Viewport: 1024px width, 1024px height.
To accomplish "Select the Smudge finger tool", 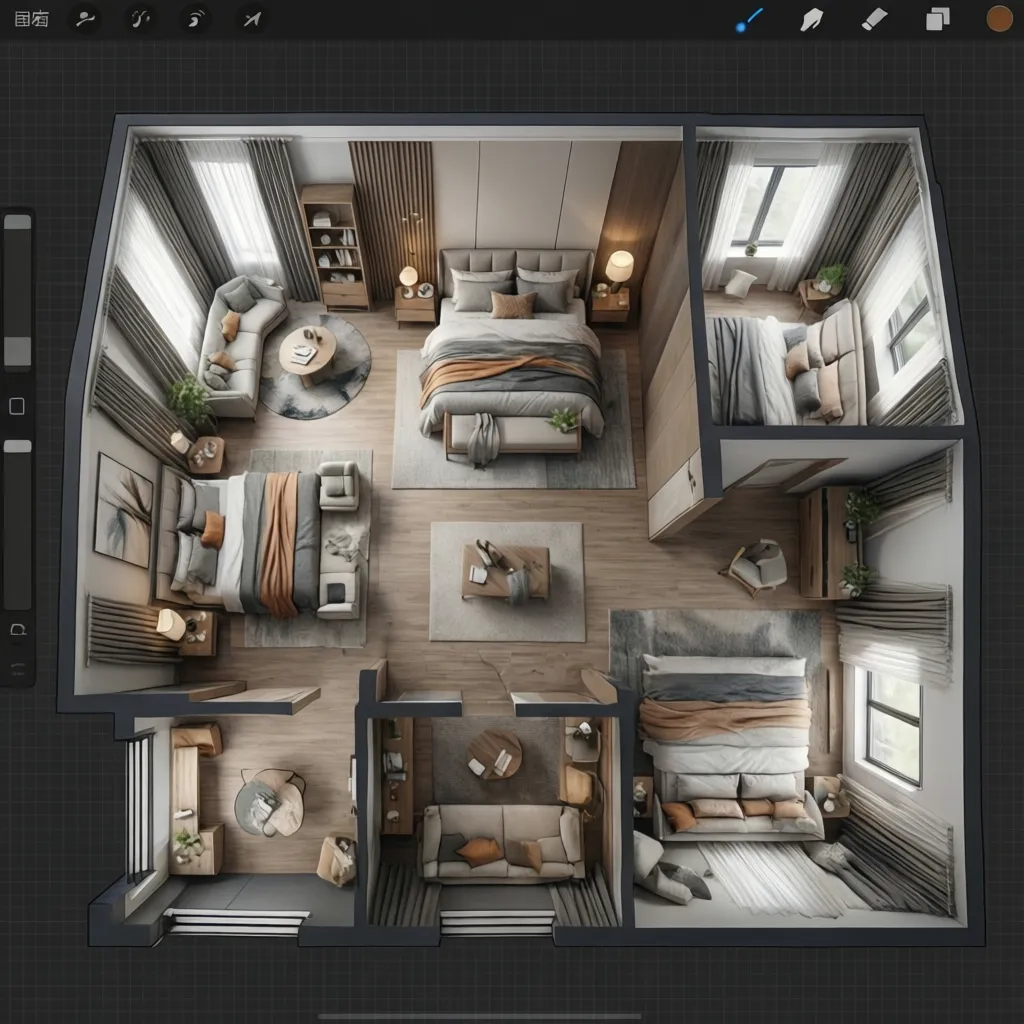I will pyautogui.click(x=811, y=20).
